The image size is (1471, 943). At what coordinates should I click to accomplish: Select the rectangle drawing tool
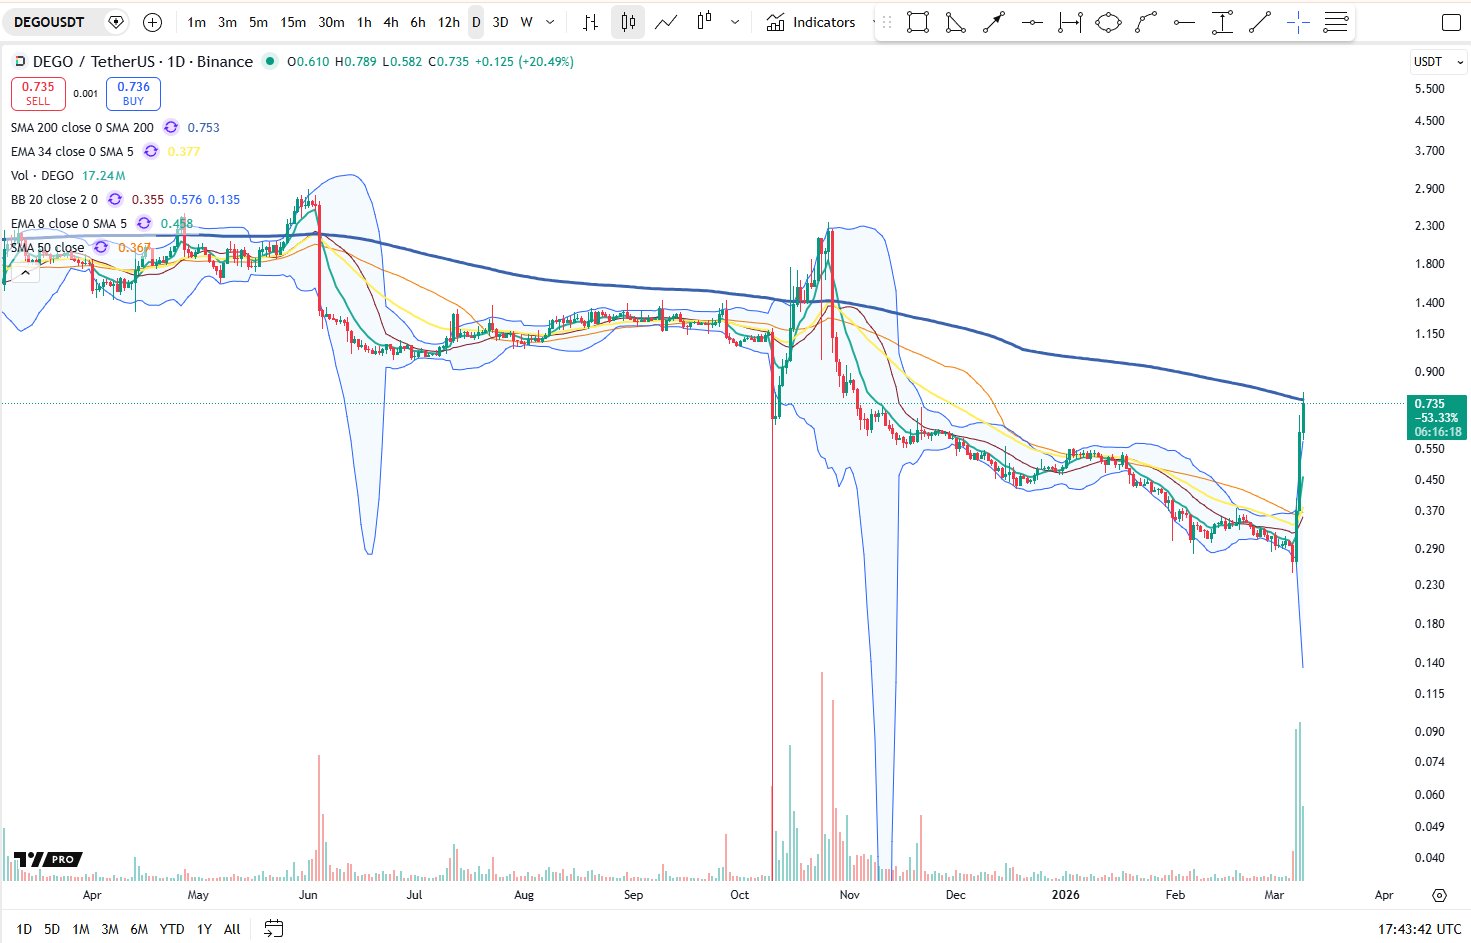pyautogui.click(x=917, y=22)
